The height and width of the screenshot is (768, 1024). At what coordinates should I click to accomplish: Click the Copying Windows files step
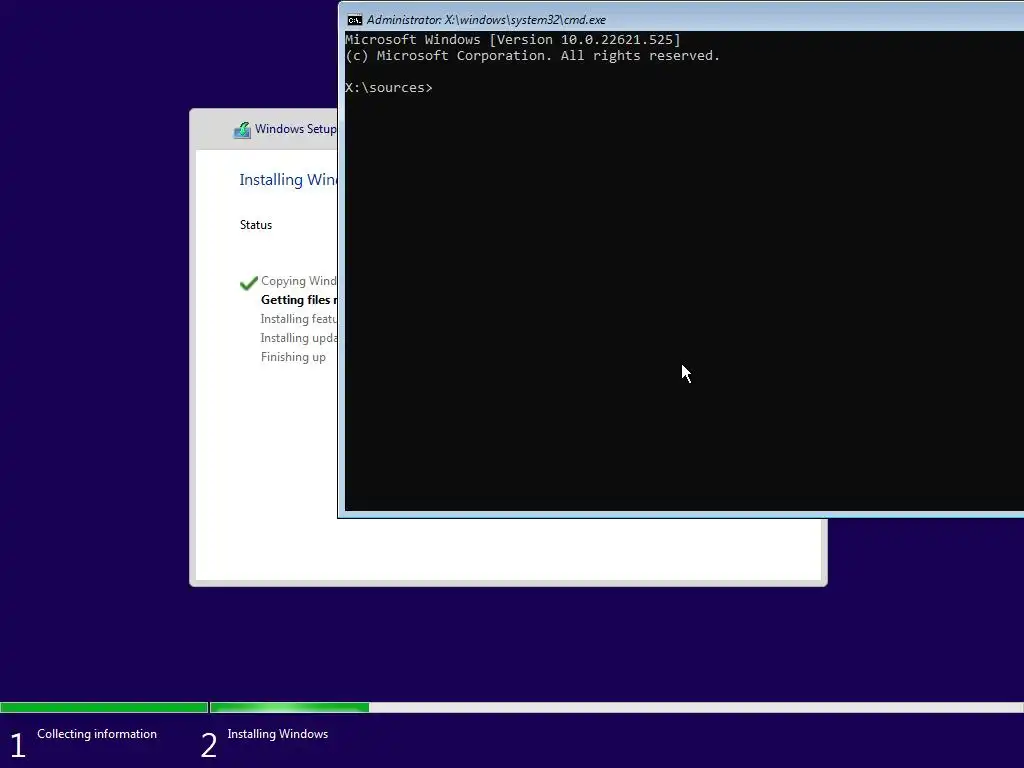point(298,281)
